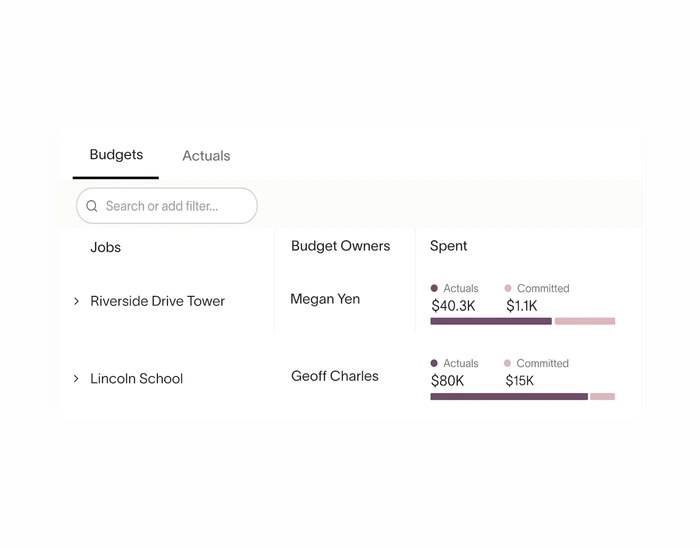Expand the Riverside Drive Tower row
The image size is (700, 550).
[76, 301]
